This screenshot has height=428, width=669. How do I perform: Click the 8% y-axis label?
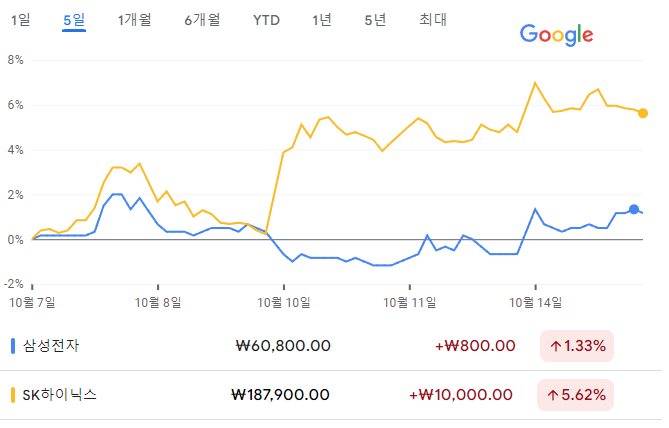coord(15,60)
